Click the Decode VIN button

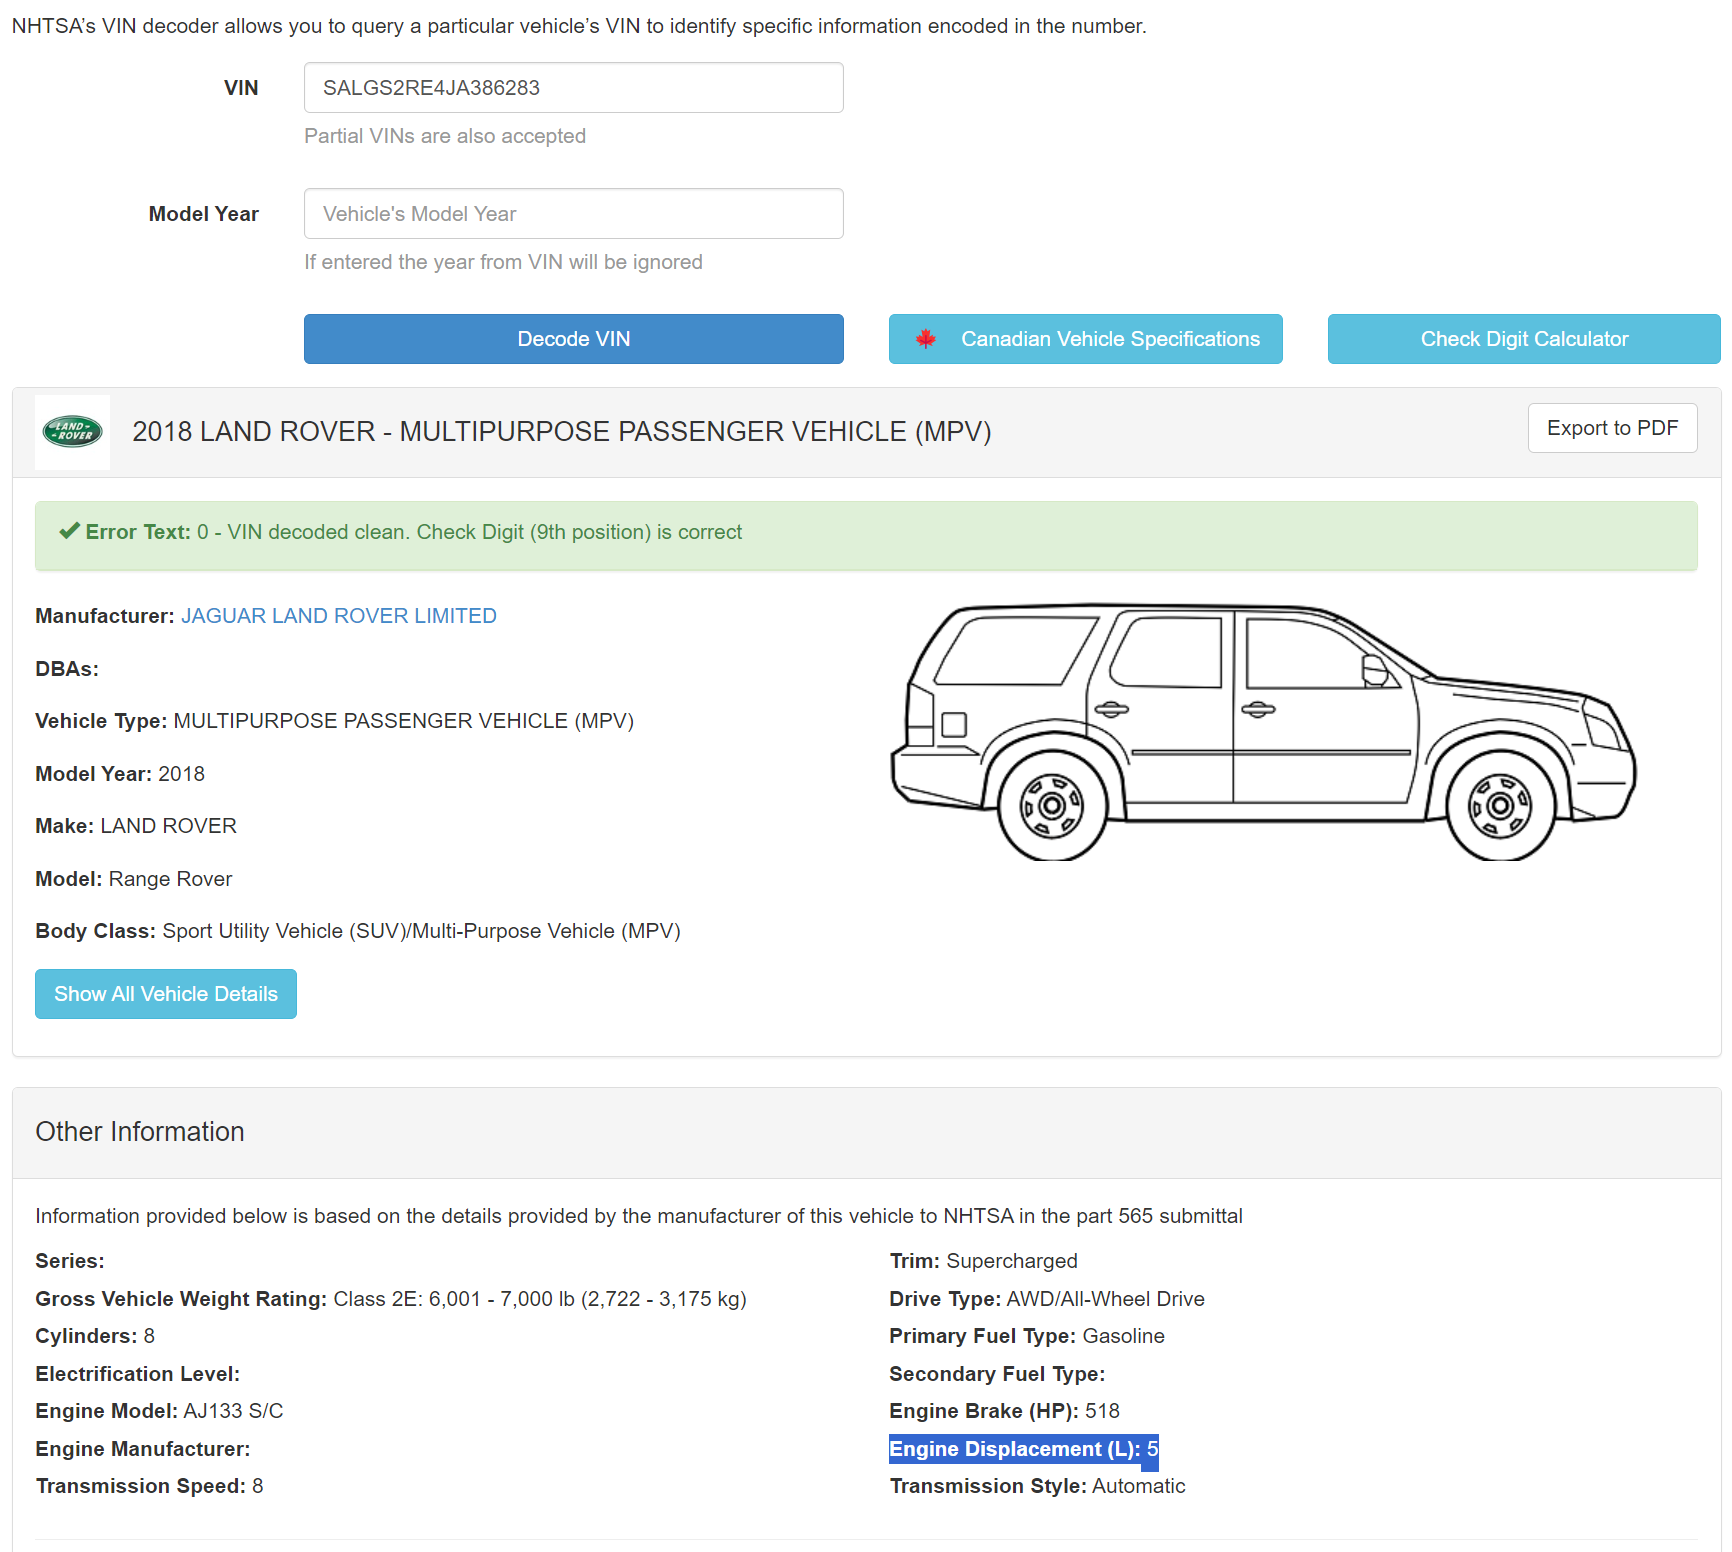573,339
